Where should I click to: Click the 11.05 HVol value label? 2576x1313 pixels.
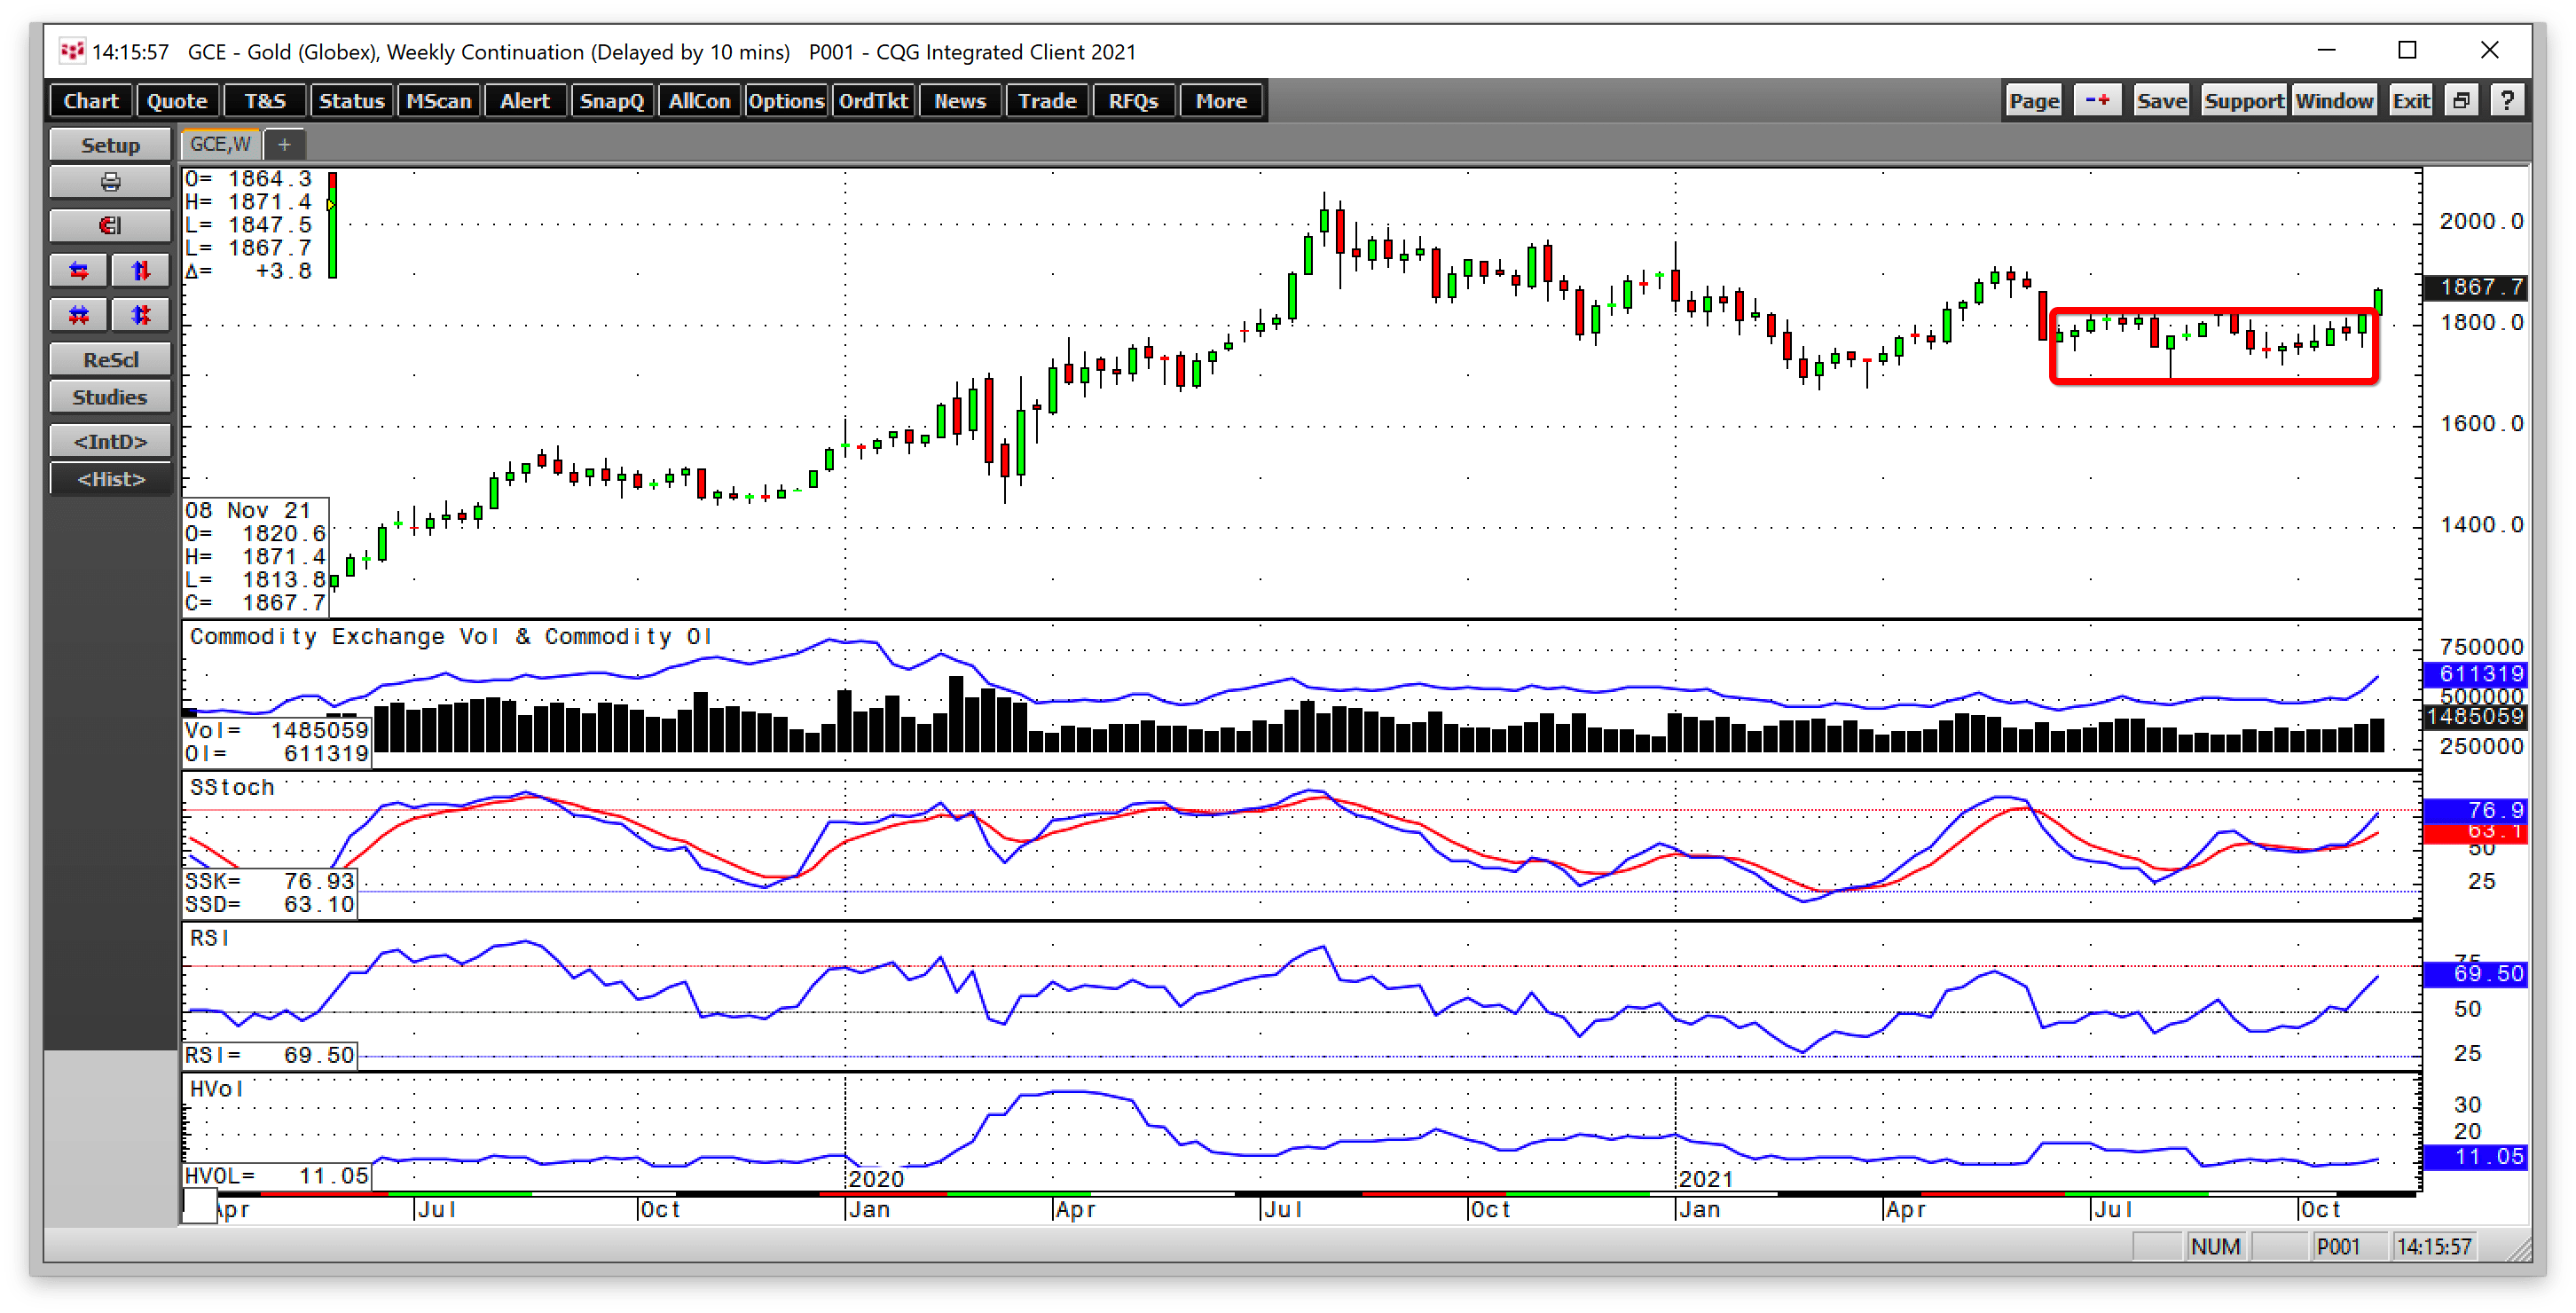[2476, 1157]
